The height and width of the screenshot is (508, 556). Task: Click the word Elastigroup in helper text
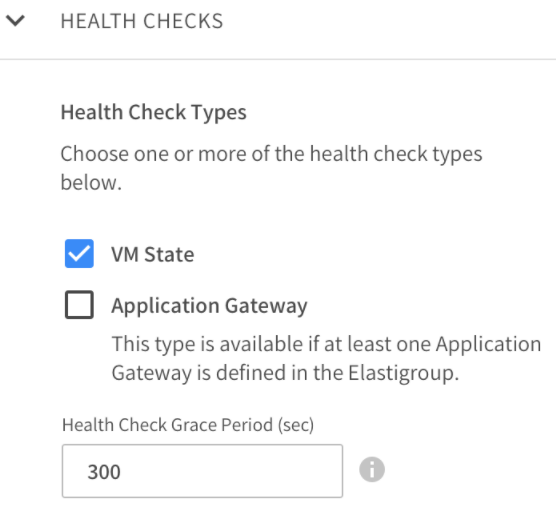click(x=403, y=373)
